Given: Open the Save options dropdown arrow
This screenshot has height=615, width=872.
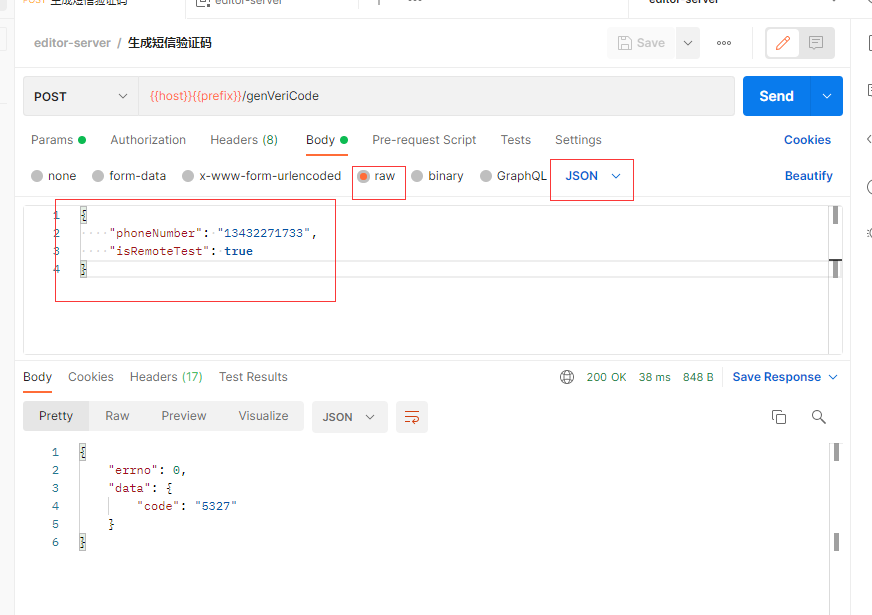Looking at the screenshot, I should pos(688,43).
